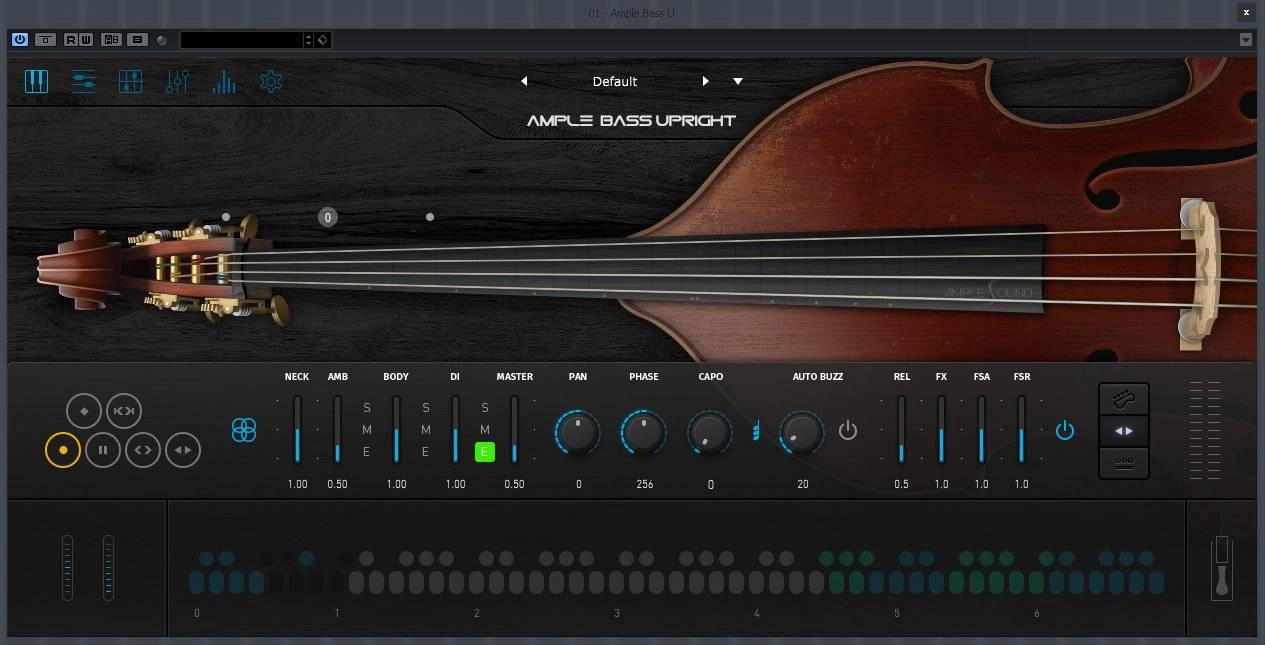This screenshot has height=645, width=1265.
Task: Enable the R read automation button
Action: (71, 39)
